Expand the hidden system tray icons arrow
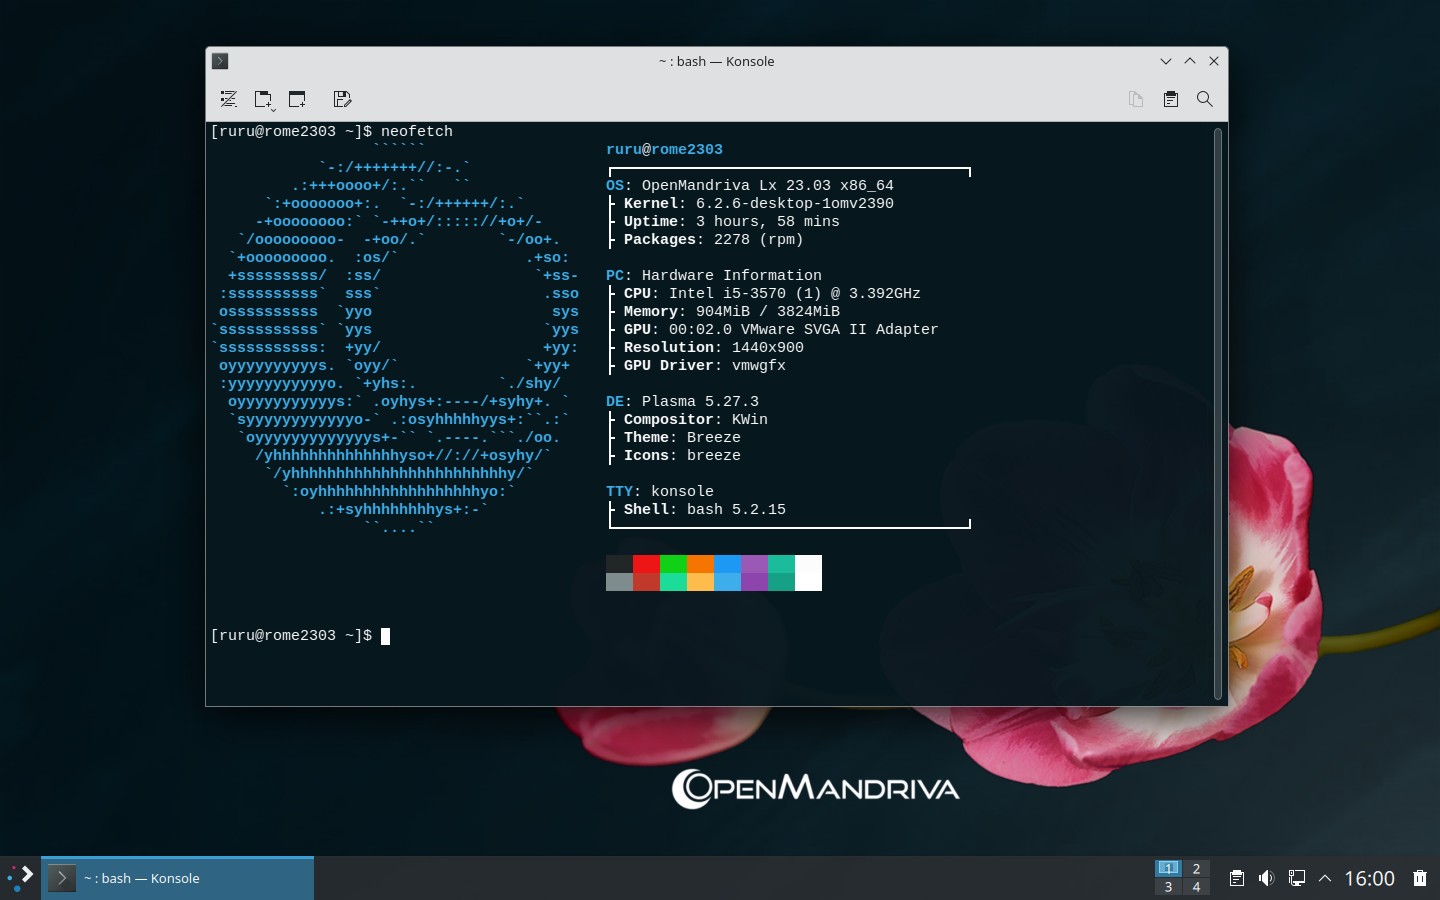Viewport: 1440px width, 900px height. tap(1325, 878)
